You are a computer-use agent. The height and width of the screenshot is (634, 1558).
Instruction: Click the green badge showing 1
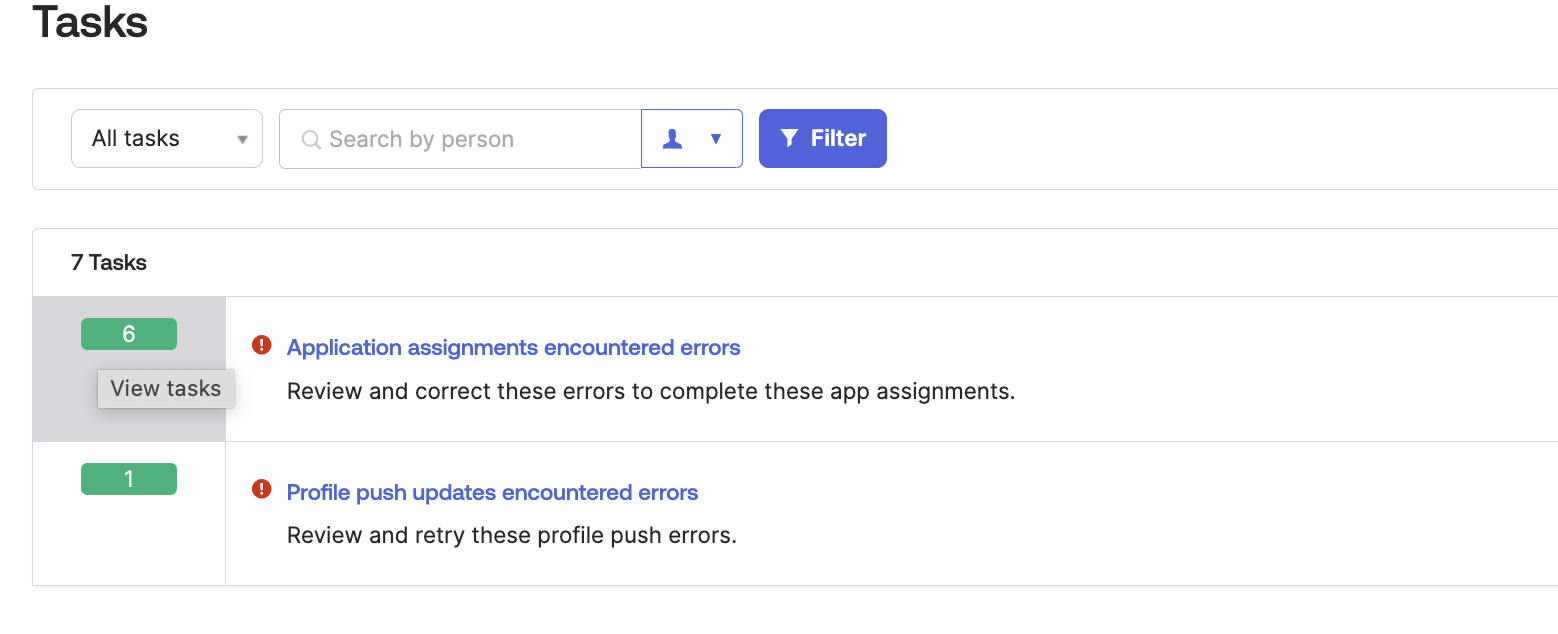coord(129,479)
